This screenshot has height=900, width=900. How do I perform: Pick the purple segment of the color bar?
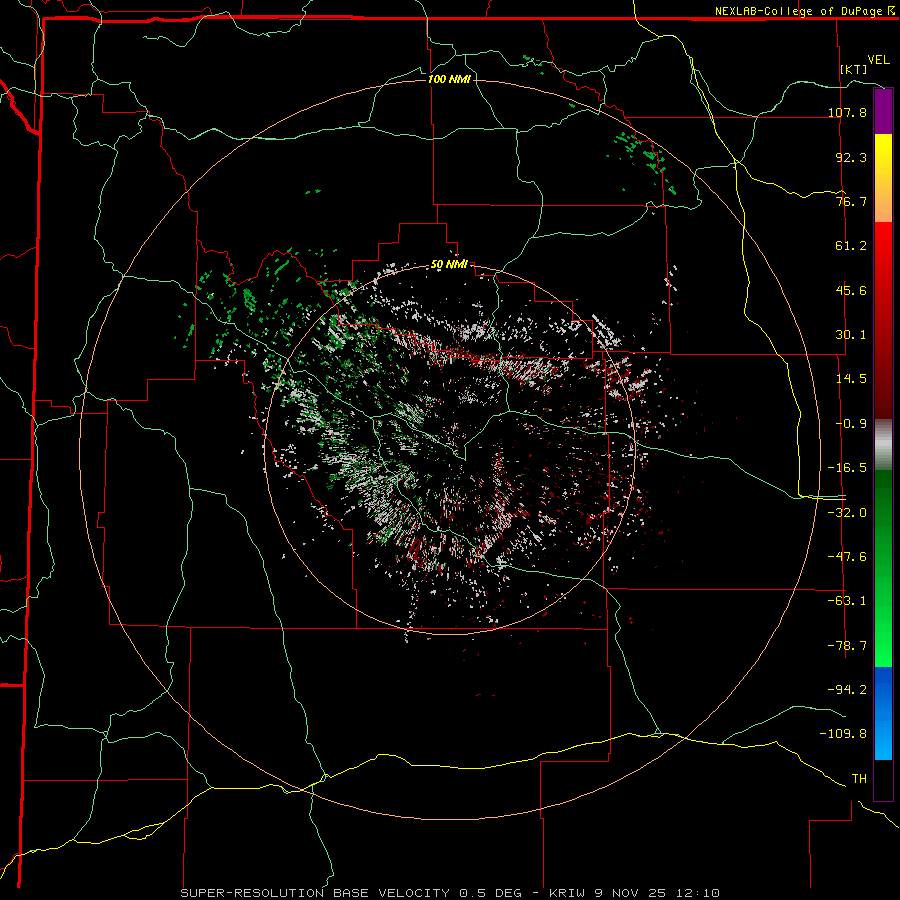(883, 111)
